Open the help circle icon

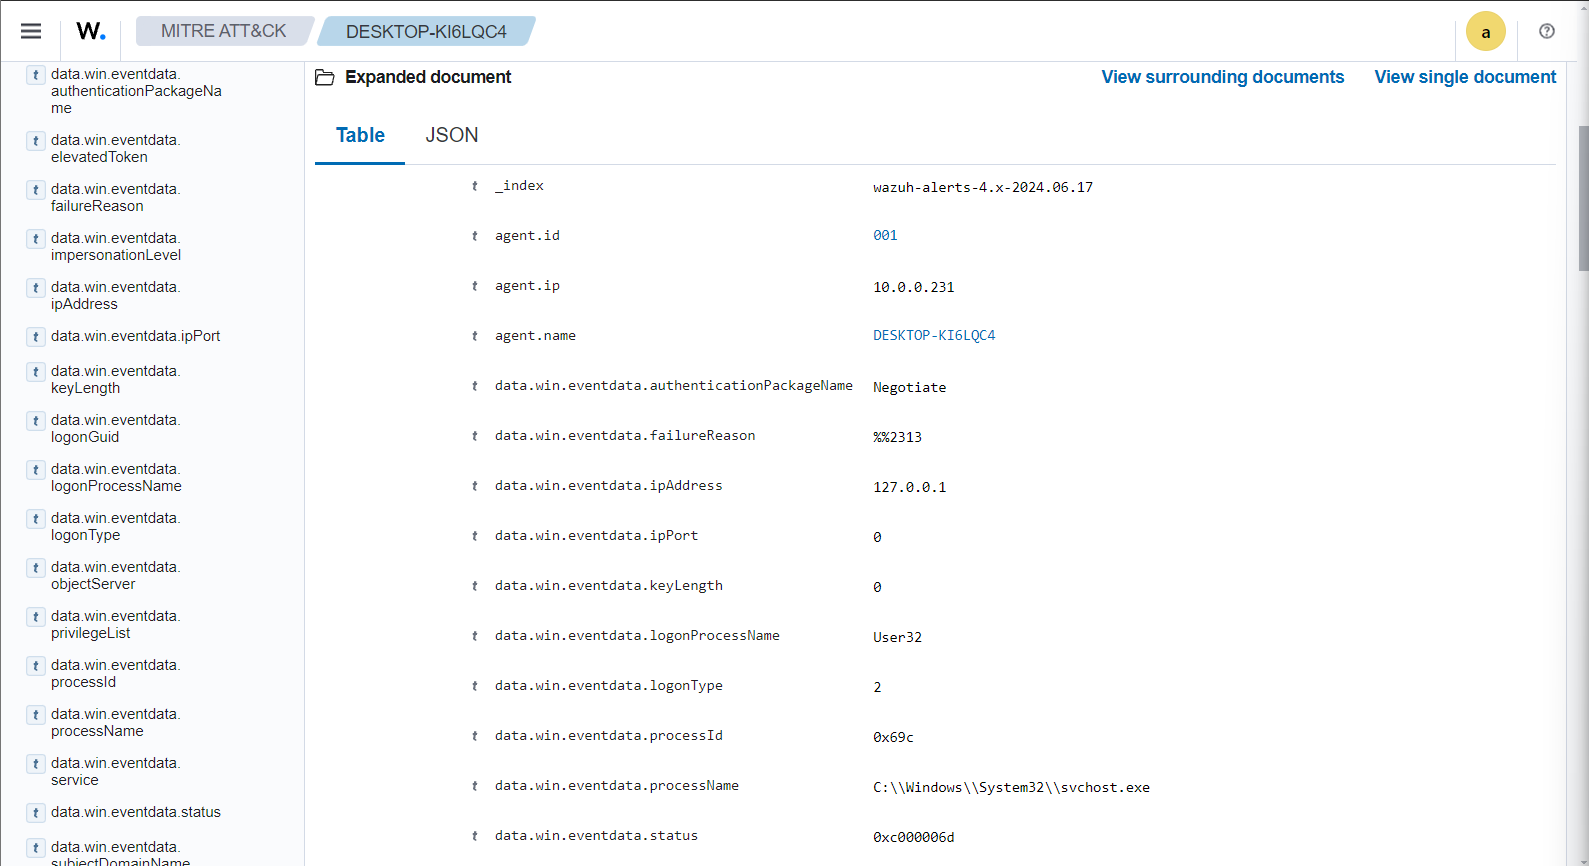click(1547, 31)
